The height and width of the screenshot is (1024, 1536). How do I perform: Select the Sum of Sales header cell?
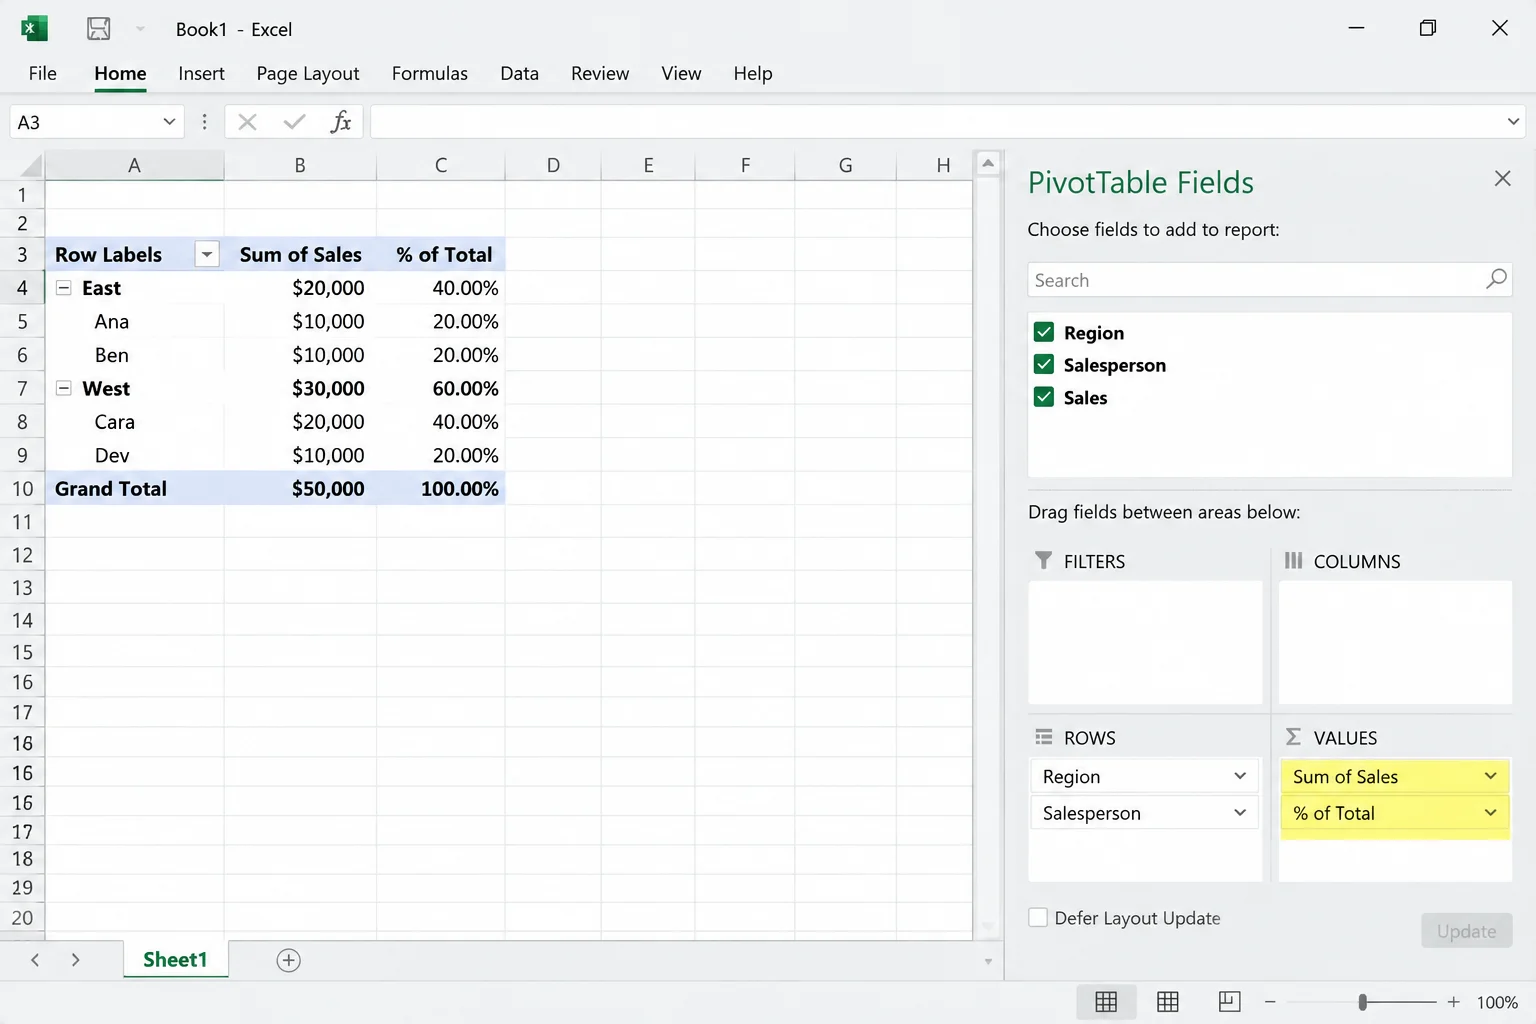[300, 254]
